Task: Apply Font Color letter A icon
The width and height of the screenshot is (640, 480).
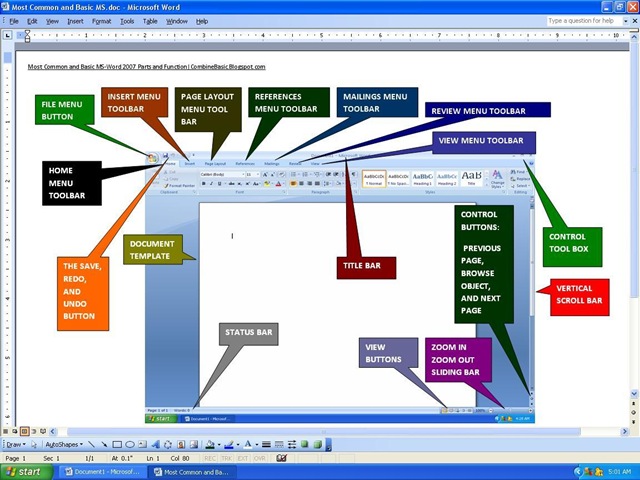Action: [x=247, y=444]
